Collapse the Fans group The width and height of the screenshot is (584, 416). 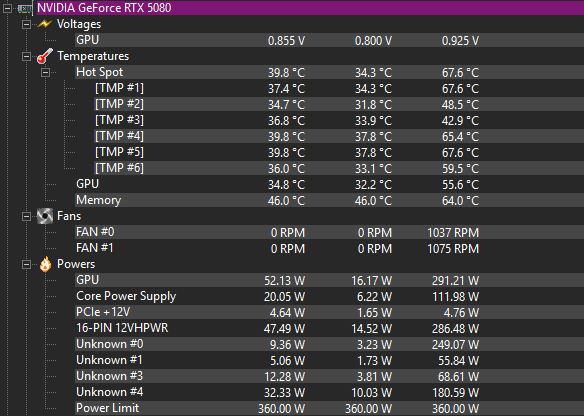(x=26, y=217)
